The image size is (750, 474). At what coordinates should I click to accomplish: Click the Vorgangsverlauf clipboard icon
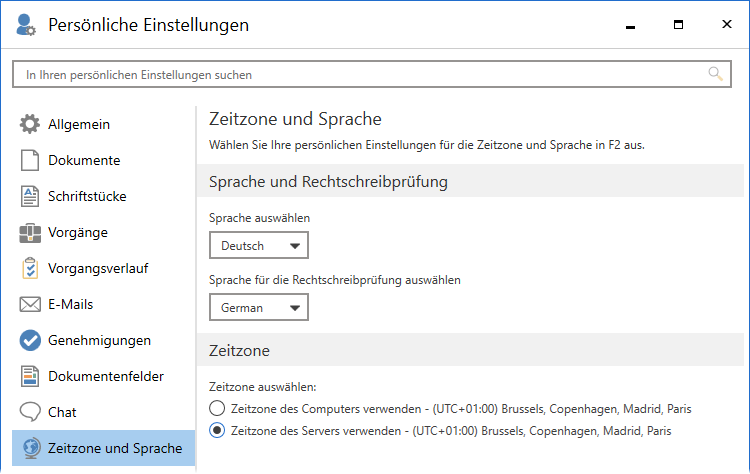[x=30, y=268]
